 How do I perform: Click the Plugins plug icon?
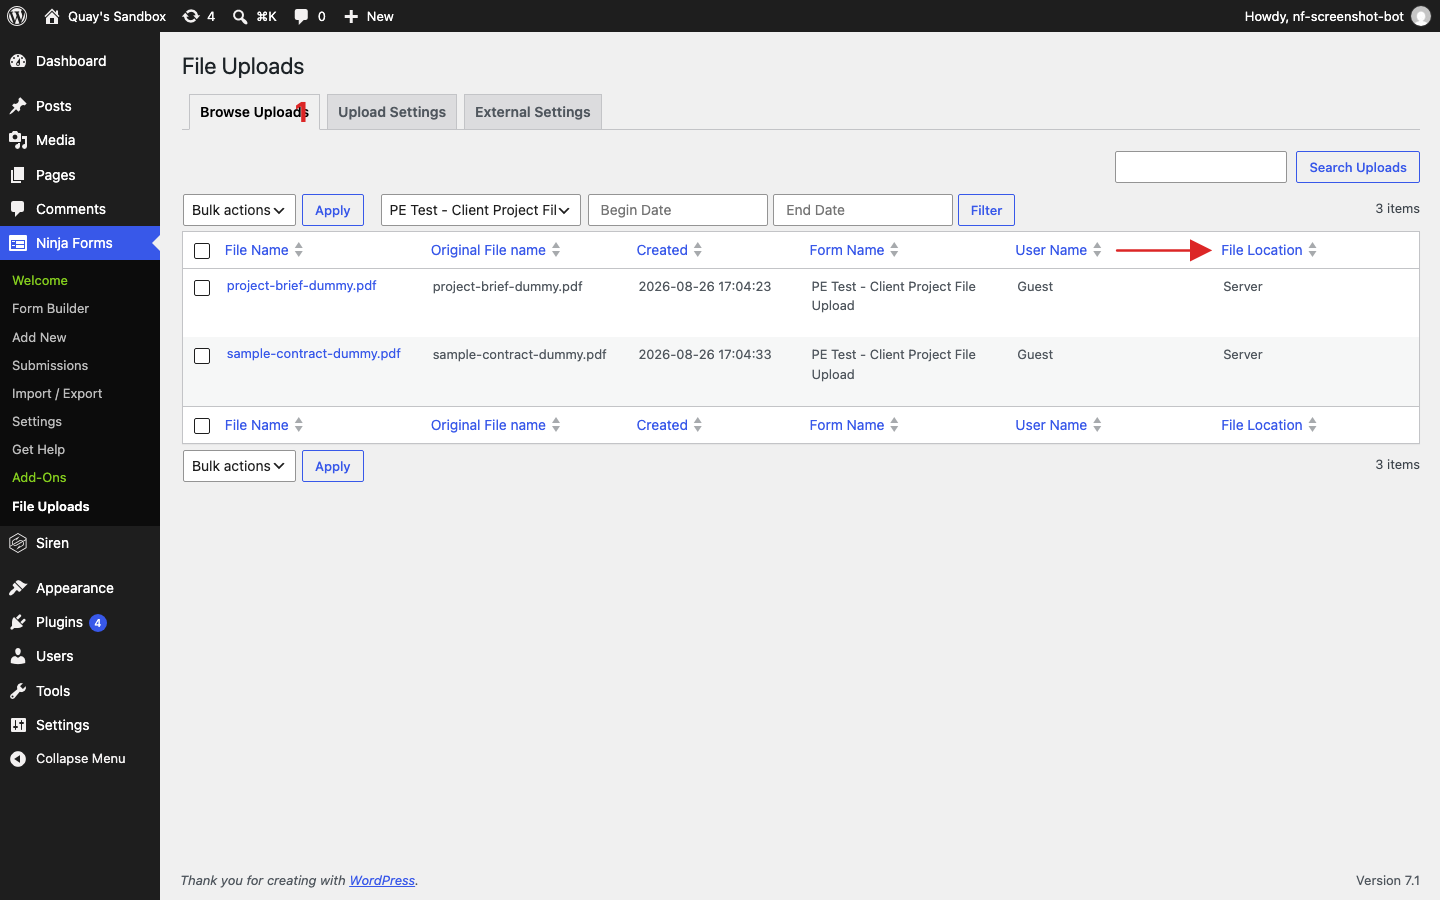tap(18, 622)
